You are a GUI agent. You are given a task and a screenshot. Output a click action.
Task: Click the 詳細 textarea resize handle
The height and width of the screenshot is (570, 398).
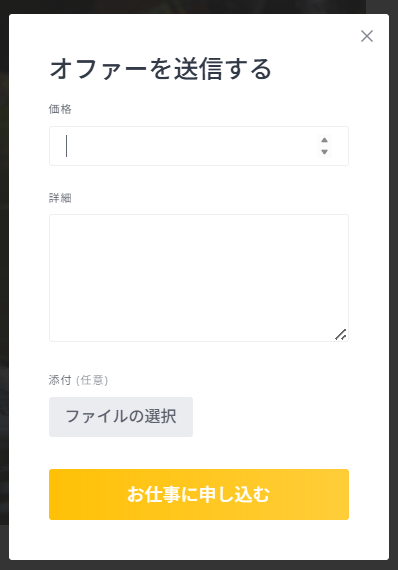pyautogui.click(x=341, y=334)
